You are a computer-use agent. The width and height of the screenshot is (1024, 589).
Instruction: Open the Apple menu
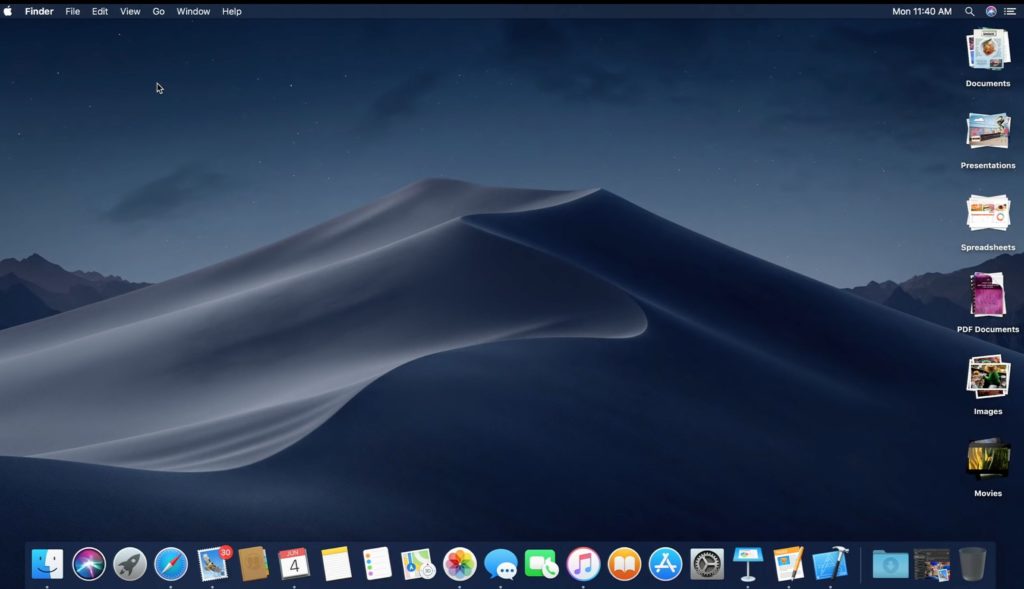pyautogui.click(x=9, y=11)
